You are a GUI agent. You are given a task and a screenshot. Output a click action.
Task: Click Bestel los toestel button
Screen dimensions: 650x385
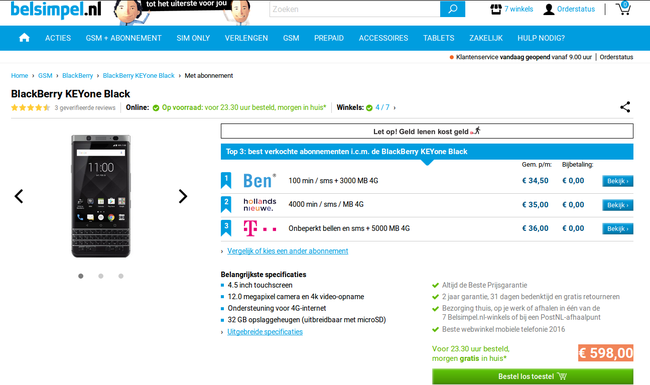coord(533,376)
